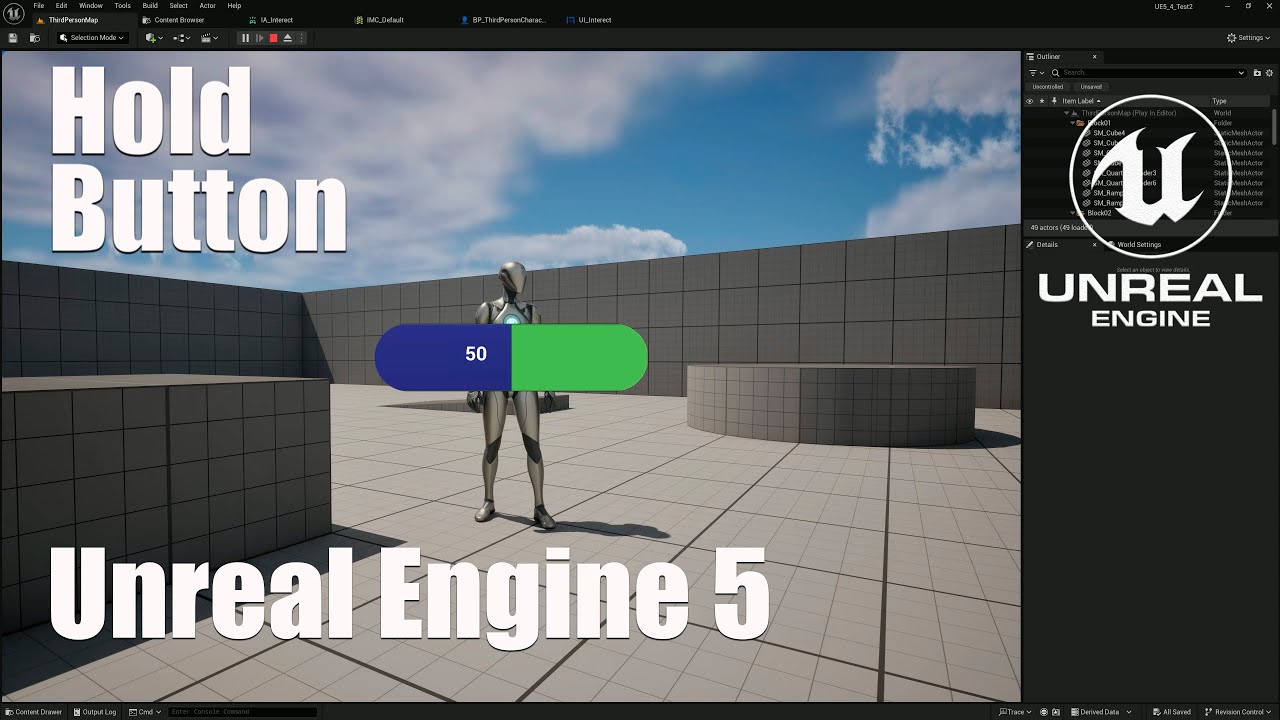Open the Output Log
This screenshot has height=720, width=1280.
tap(94, 712)
